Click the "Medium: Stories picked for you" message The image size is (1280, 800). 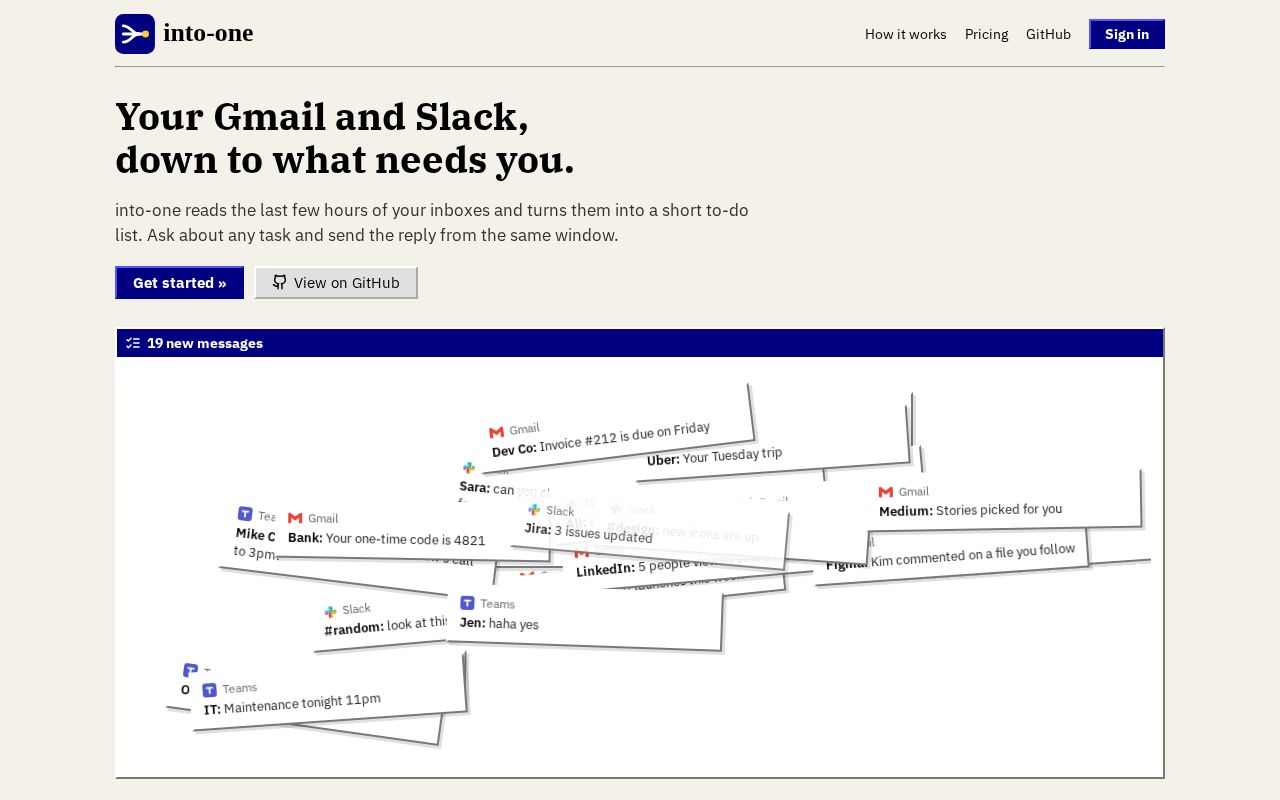(970, 510)
